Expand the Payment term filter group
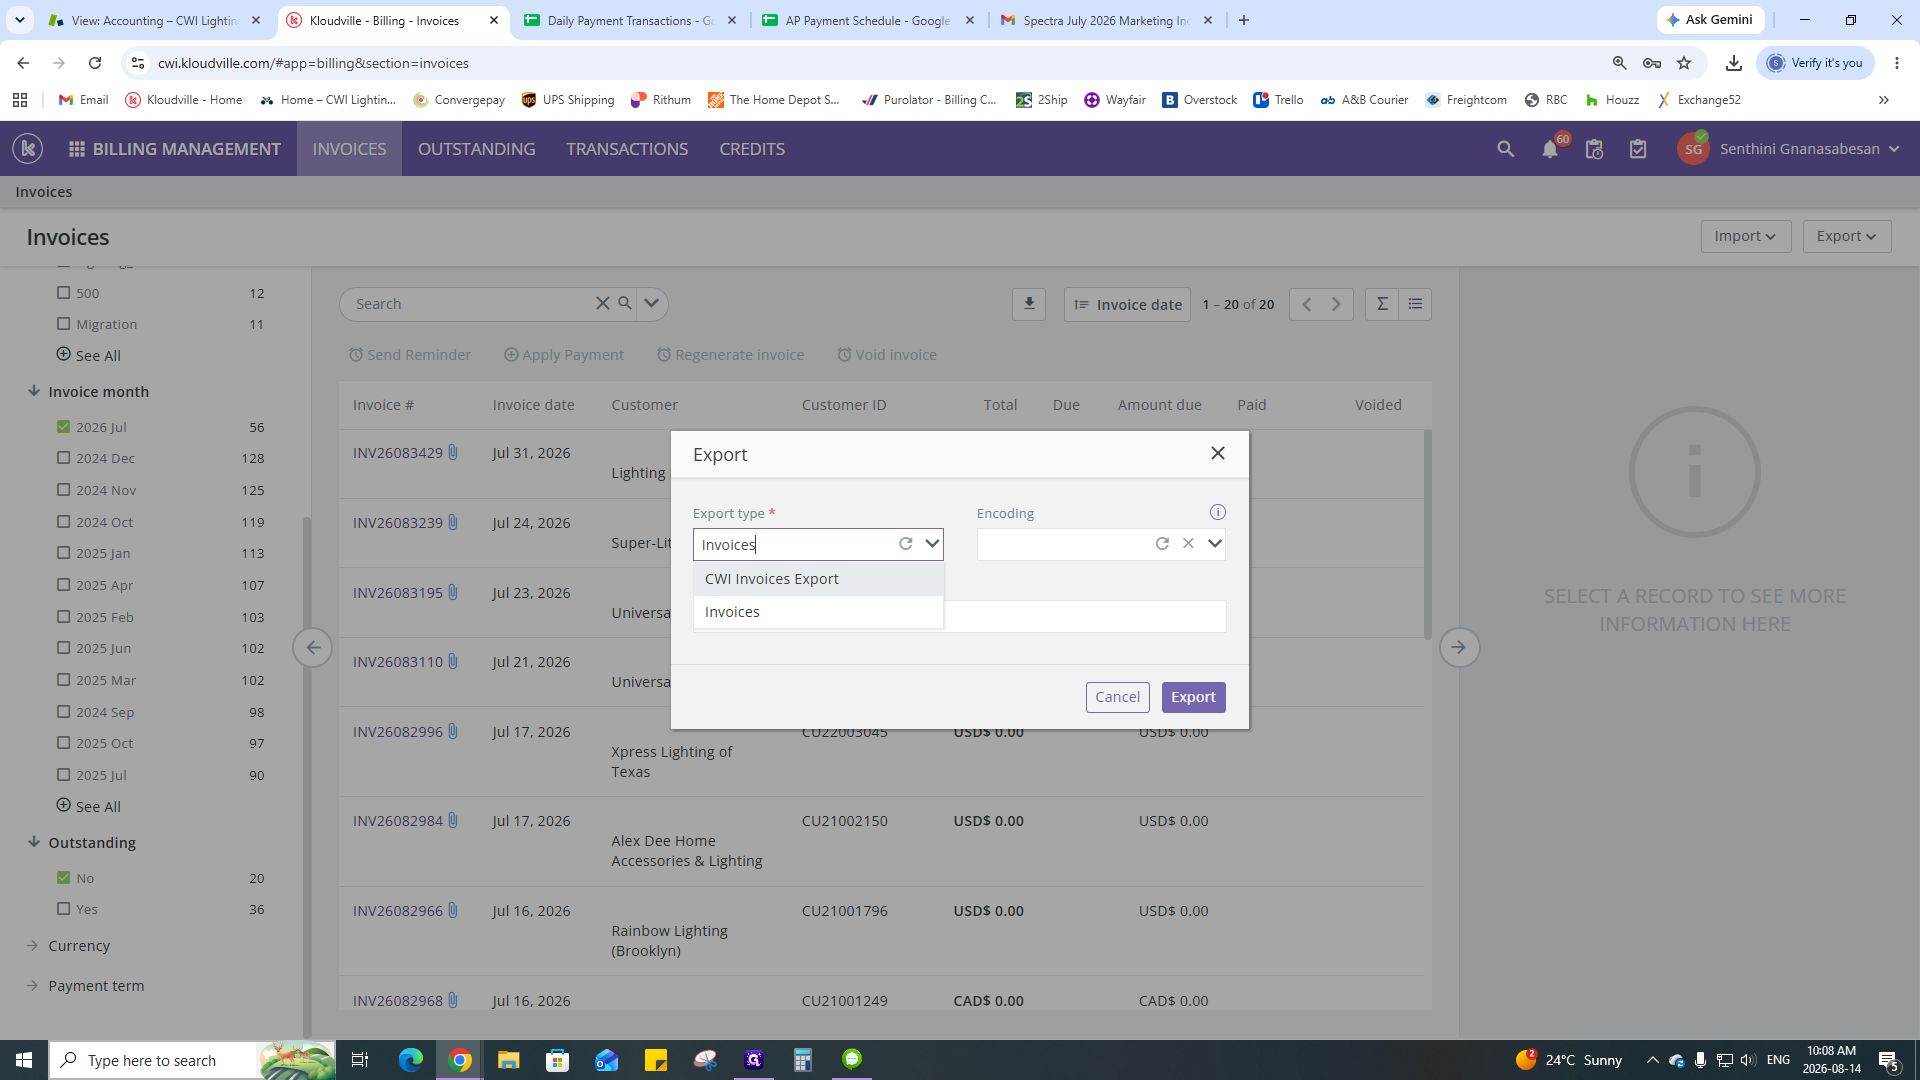 tap(33, 985)
